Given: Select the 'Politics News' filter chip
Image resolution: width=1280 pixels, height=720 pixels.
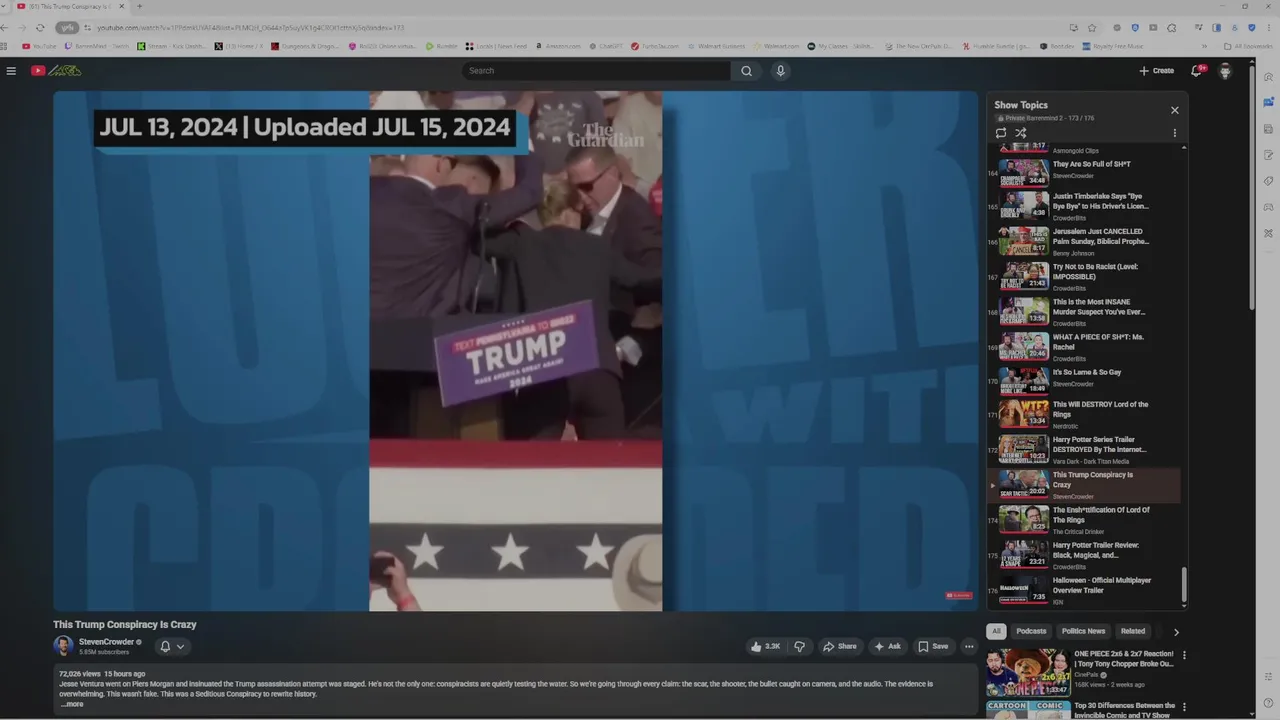Looking at the screenshot, I should 1083,631.
